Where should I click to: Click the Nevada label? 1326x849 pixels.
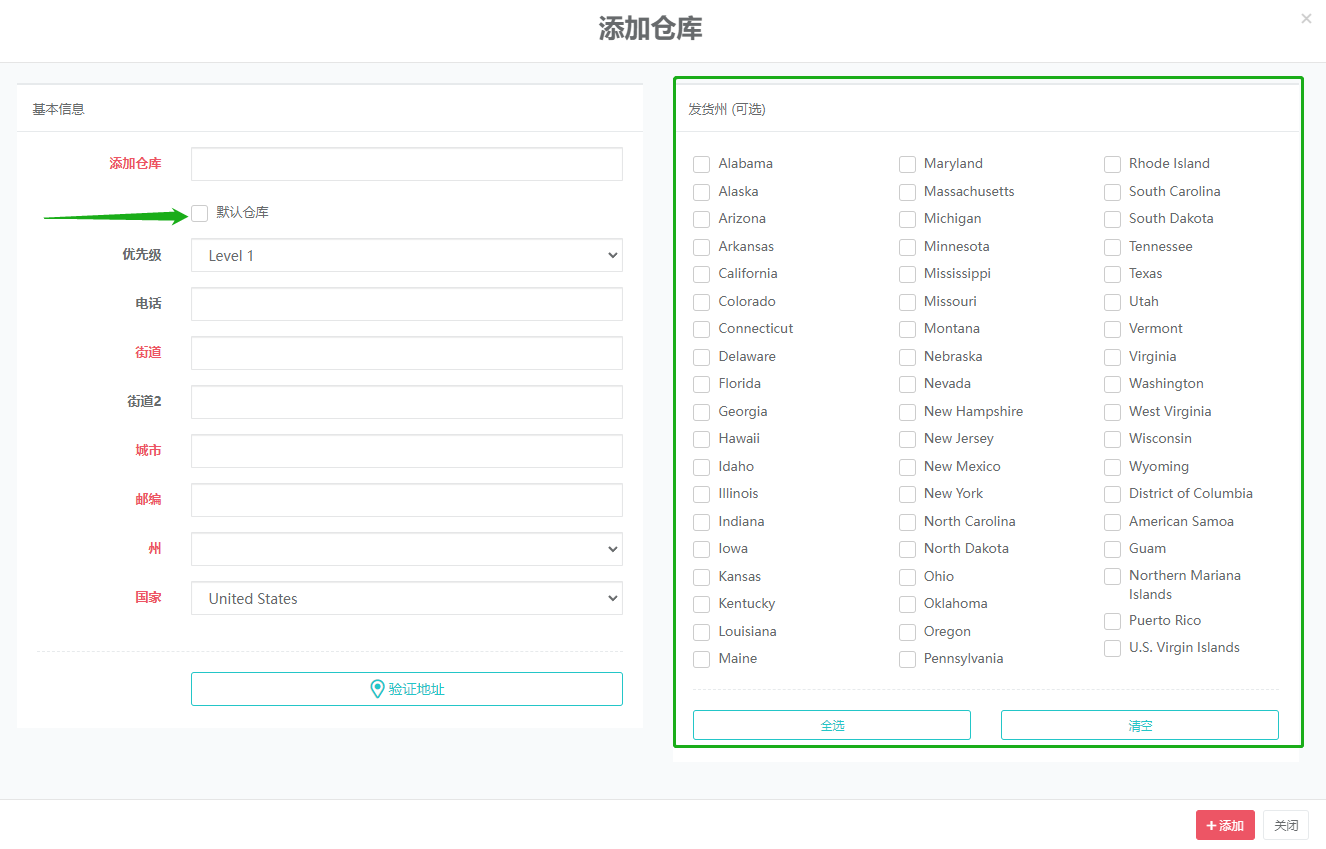click(947, 383)
